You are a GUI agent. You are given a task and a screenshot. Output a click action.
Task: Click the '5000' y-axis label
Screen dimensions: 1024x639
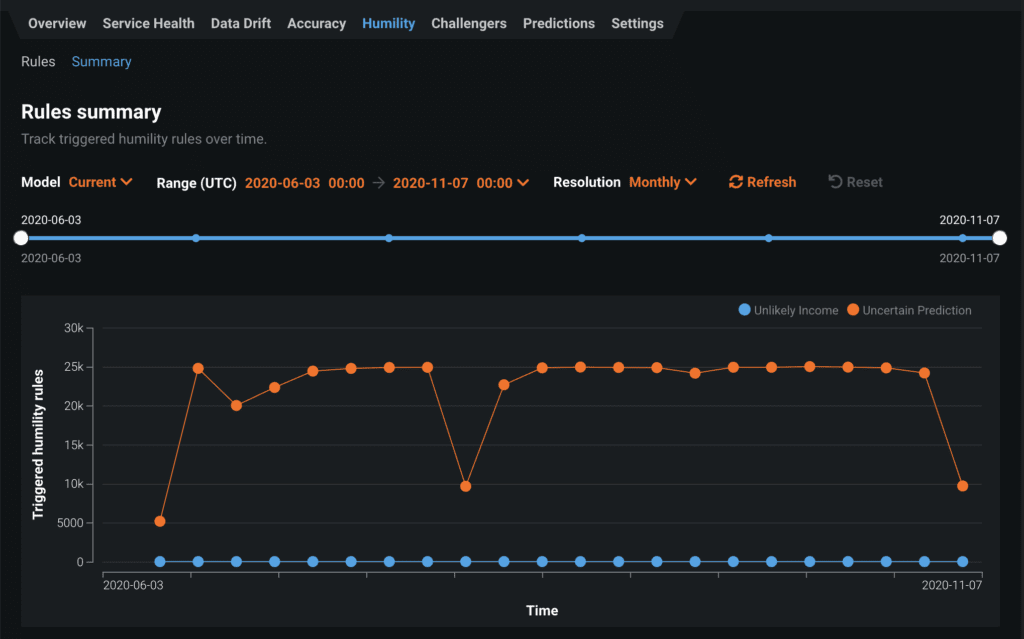point(71,523)
